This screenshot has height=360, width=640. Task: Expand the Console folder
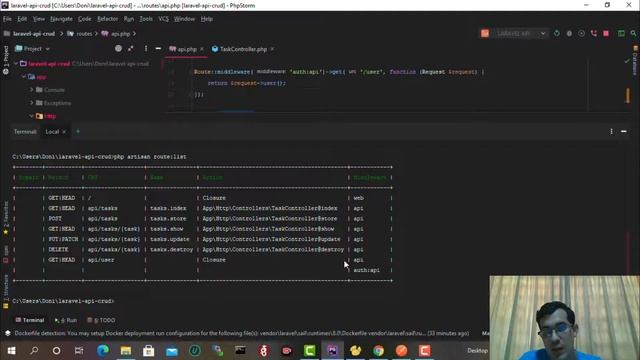click(31, 90)
